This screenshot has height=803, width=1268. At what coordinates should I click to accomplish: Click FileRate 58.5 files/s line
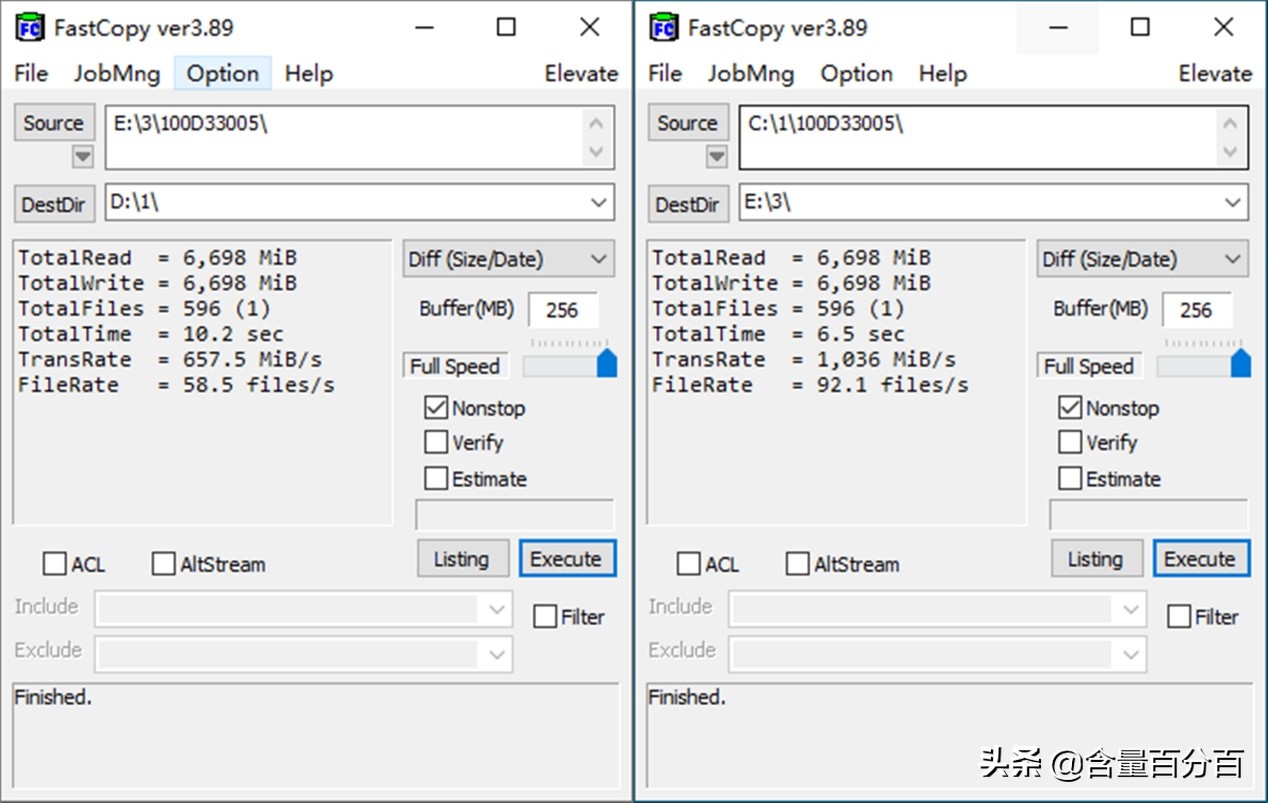click(176, 385)
